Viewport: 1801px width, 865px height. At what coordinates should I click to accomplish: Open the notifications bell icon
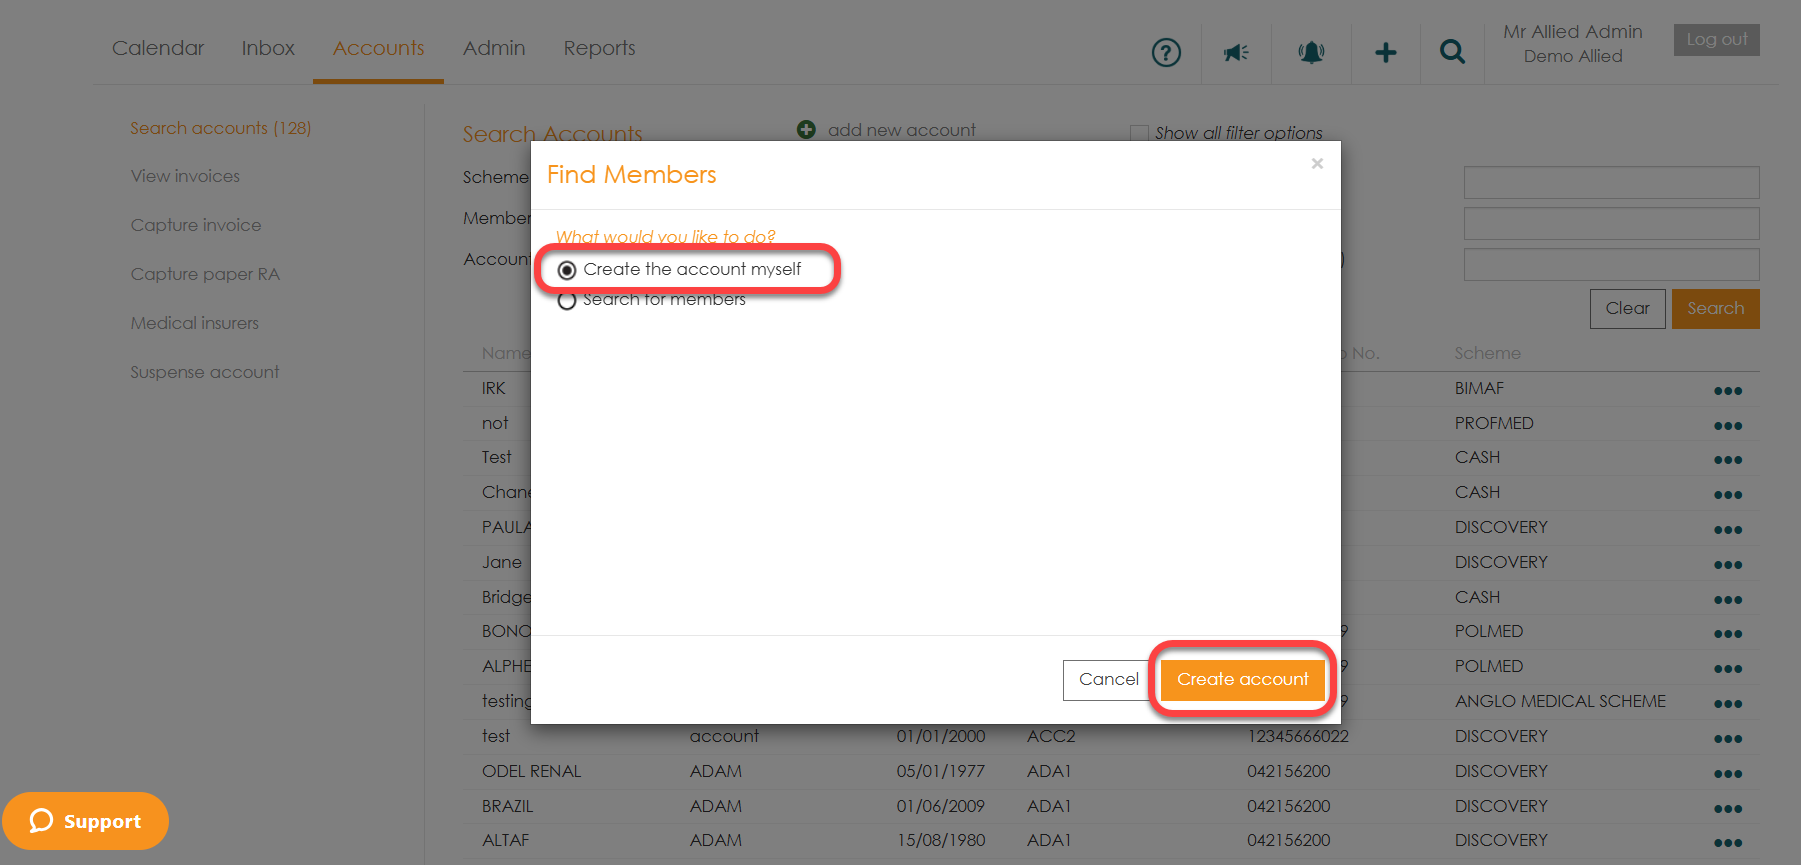[x=1311, y=52]
